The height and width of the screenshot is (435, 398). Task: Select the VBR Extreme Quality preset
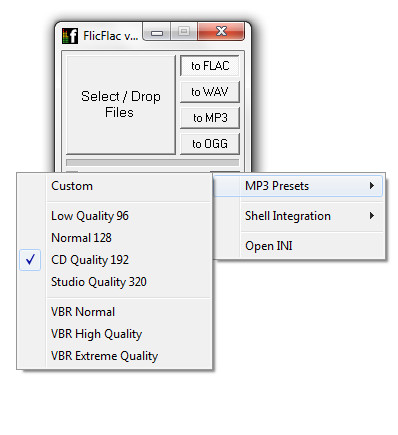tap(114, 356)
